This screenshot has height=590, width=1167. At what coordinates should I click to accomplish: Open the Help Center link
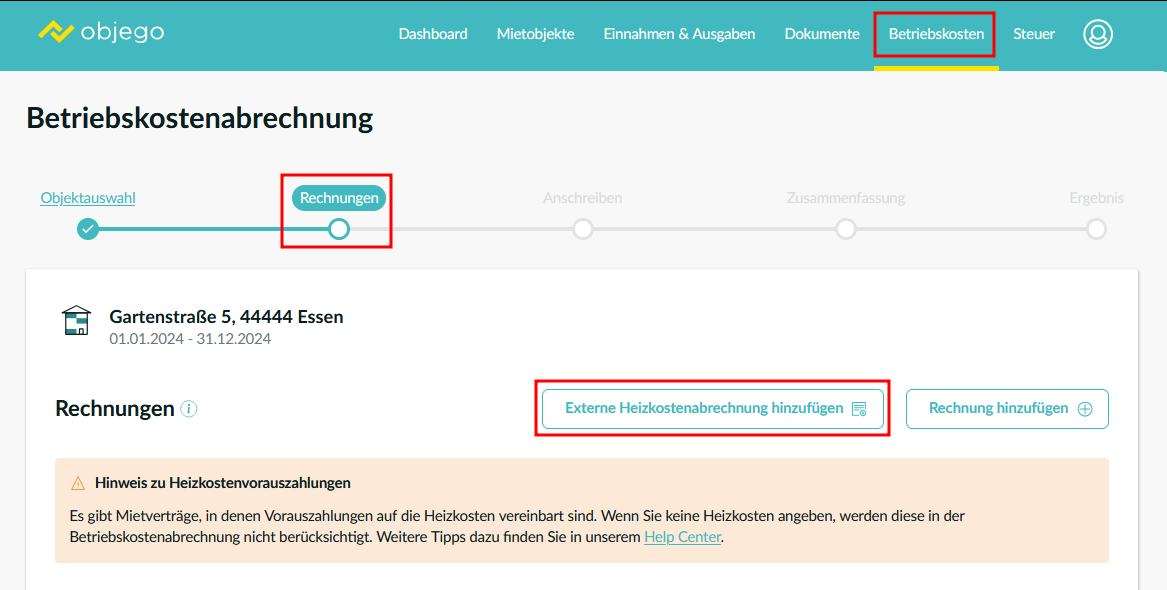point(682,536)
